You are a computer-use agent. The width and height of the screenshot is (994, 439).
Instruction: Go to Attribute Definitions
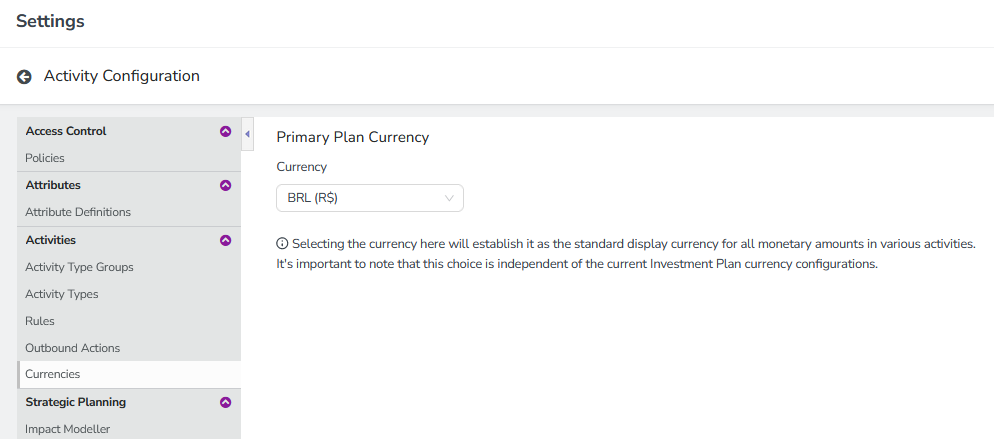[78, 212]
